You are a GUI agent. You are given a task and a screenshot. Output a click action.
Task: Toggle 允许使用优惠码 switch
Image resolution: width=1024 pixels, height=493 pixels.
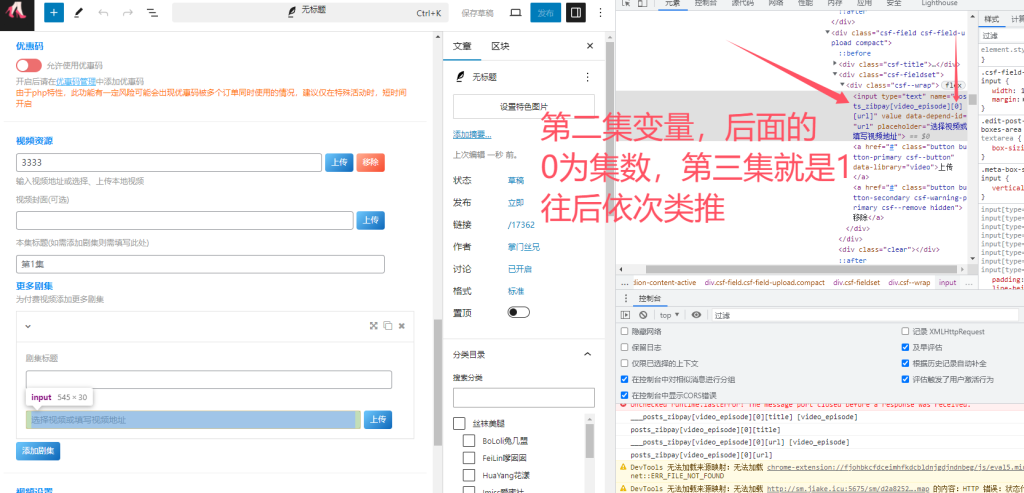coord(29,65)
